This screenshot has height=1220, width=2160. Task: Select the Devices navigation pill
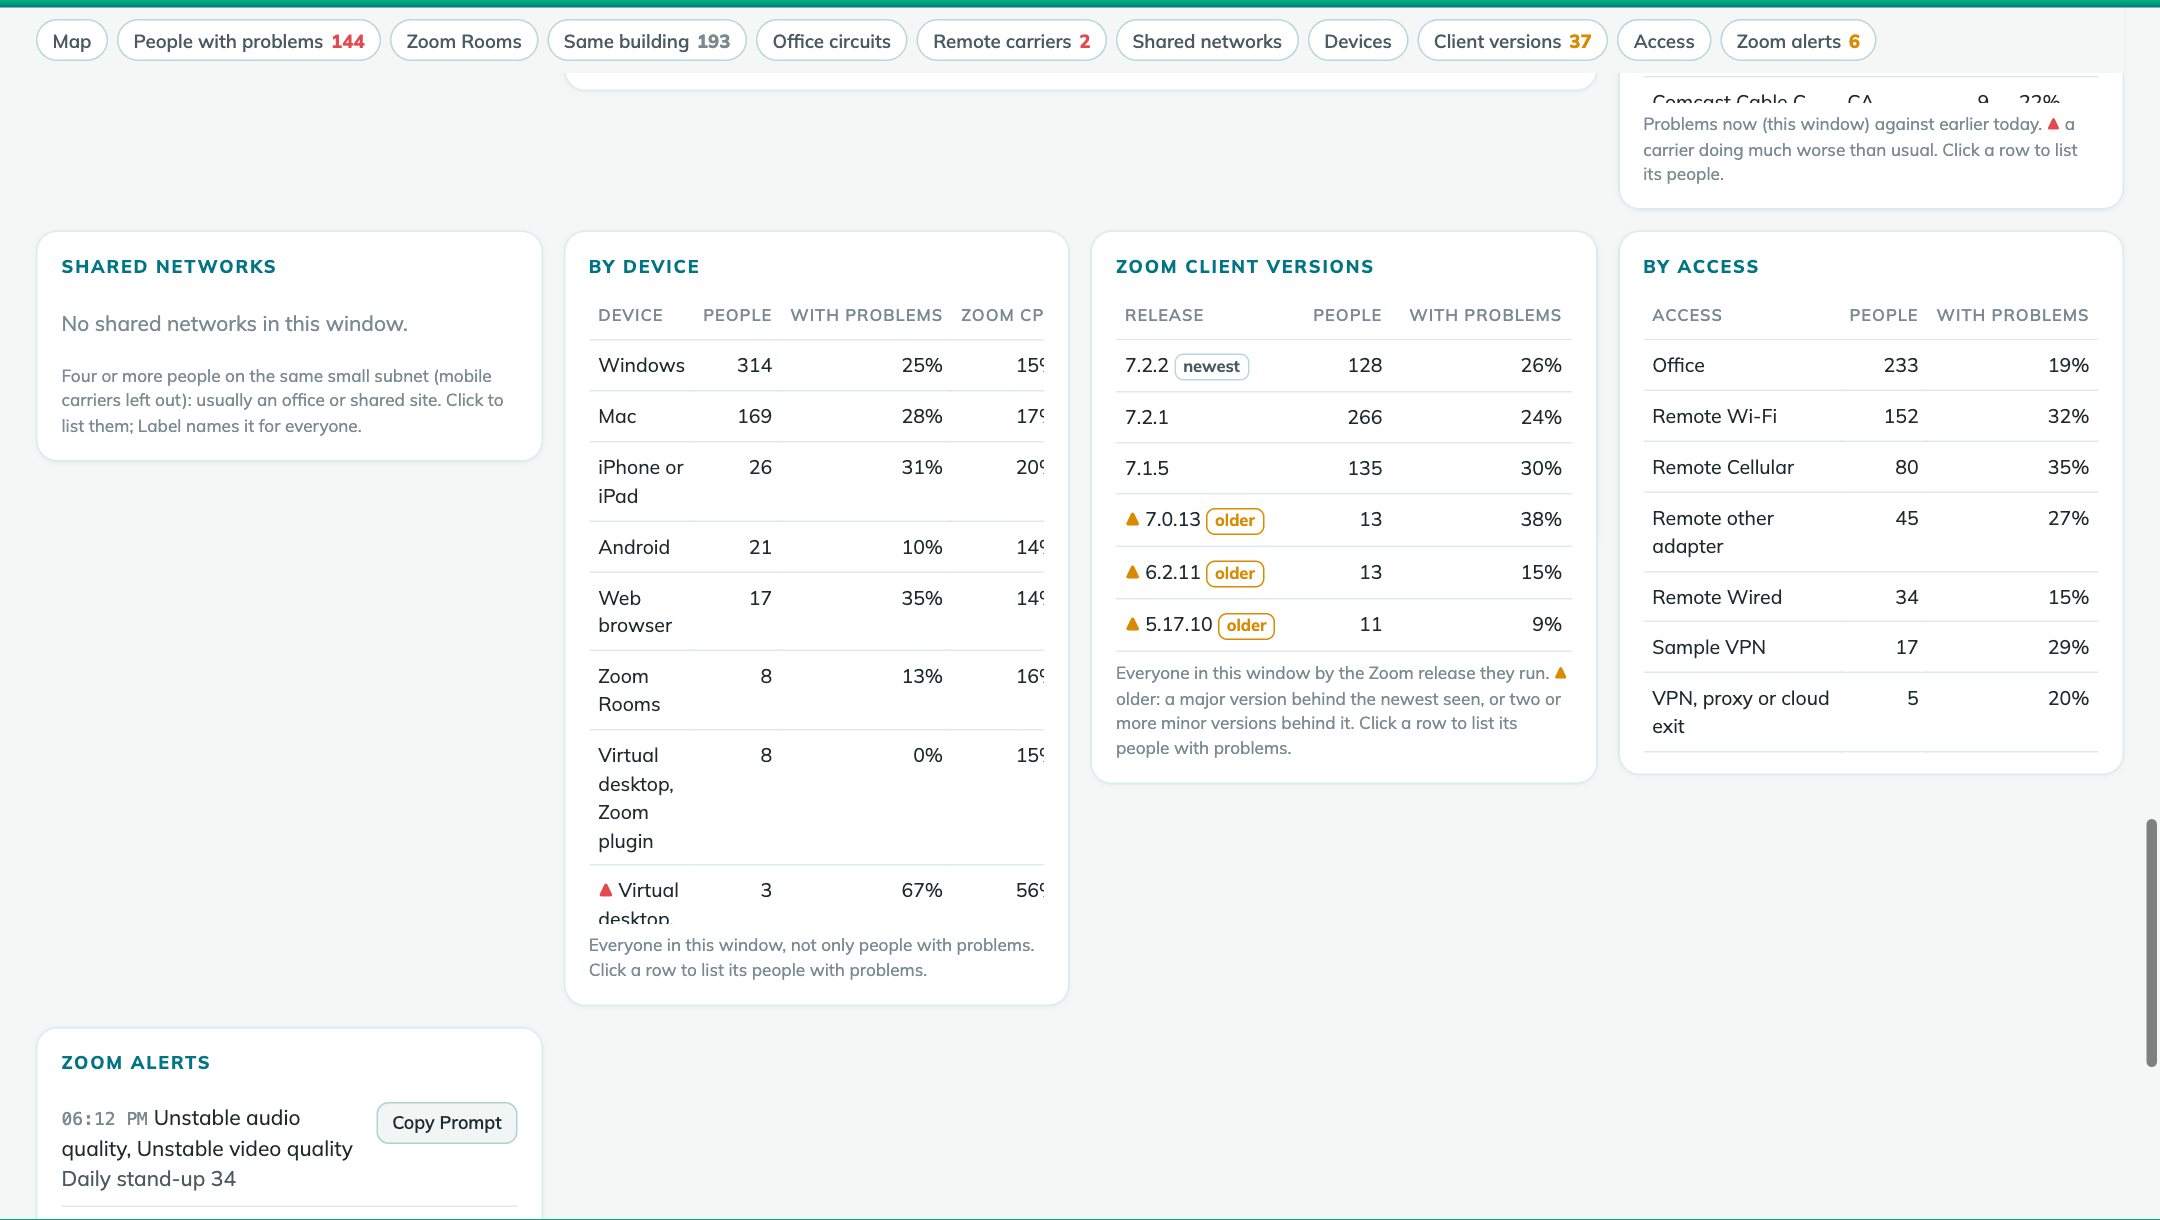click(1358, 41)
